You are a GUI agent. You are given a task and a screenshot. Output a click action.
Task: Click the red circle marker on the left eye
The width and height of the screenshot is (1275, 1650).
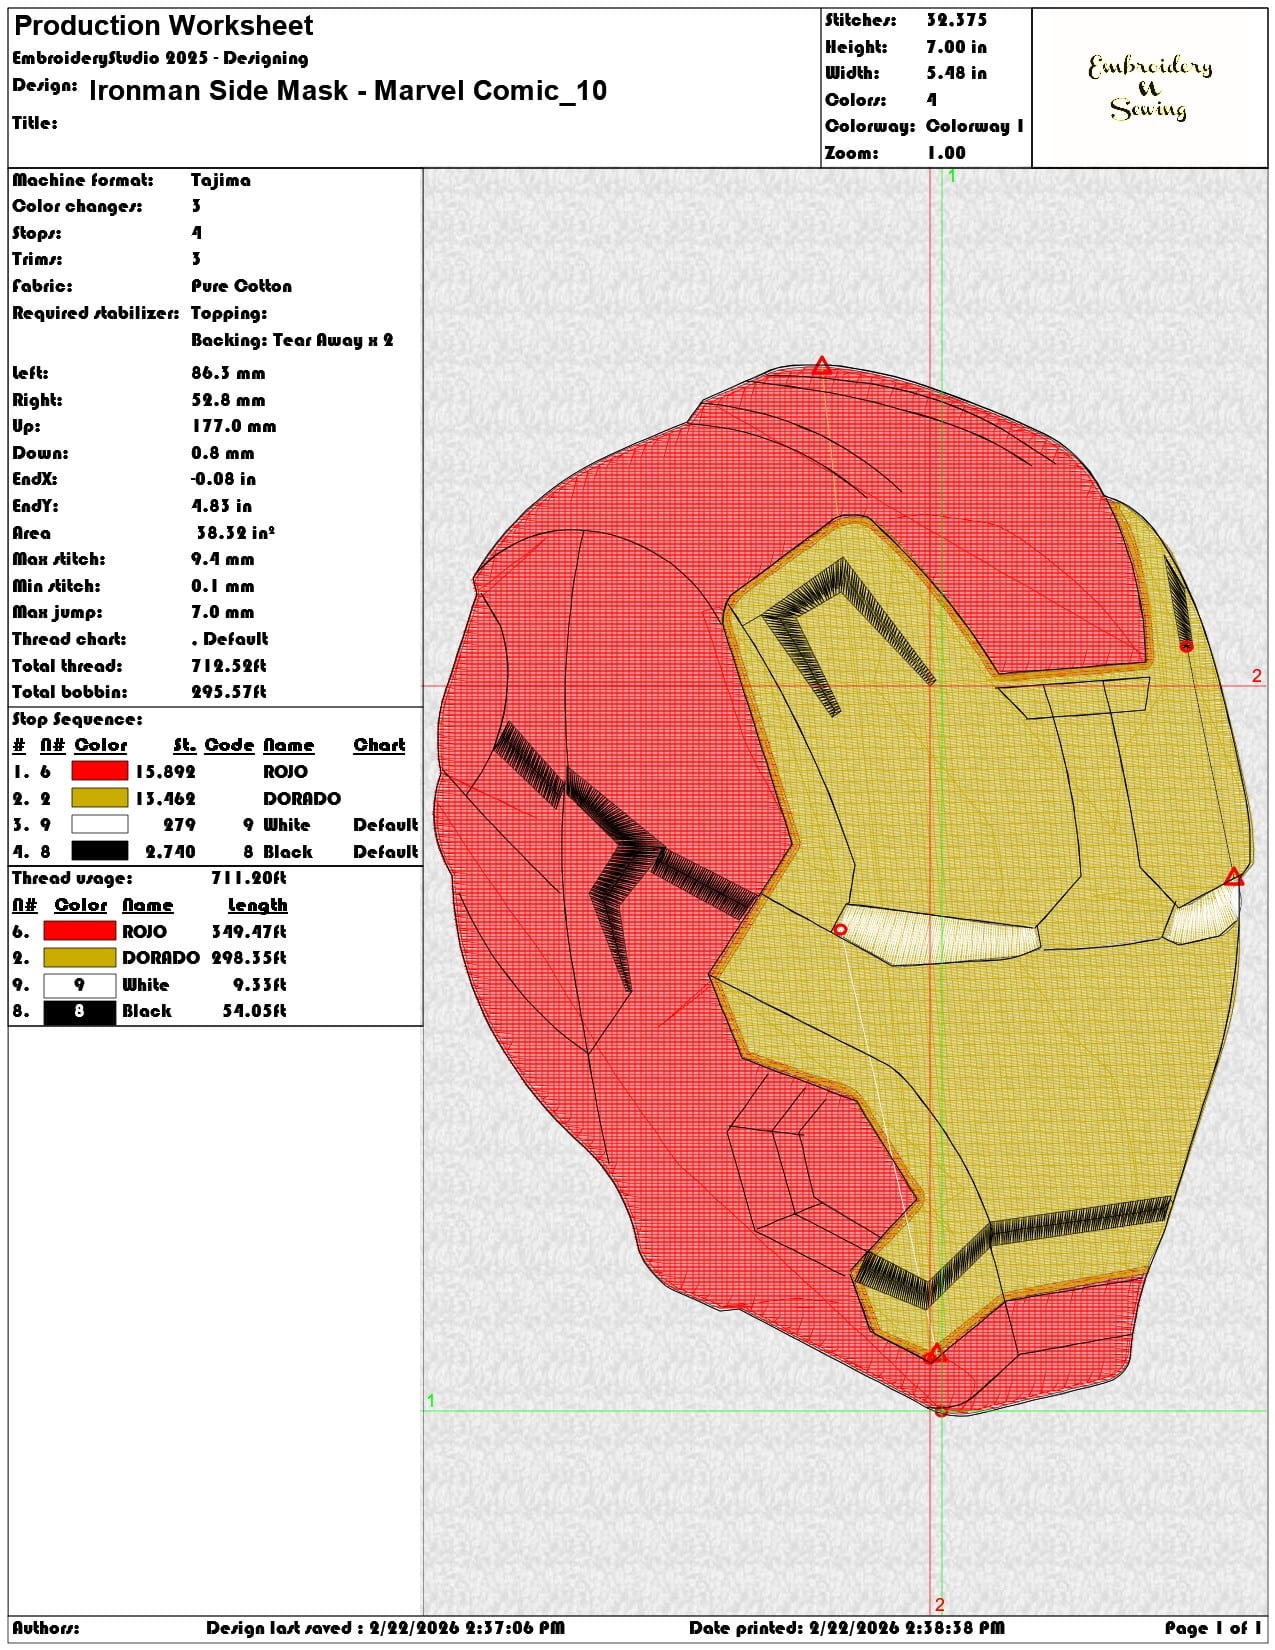[840, 930]
